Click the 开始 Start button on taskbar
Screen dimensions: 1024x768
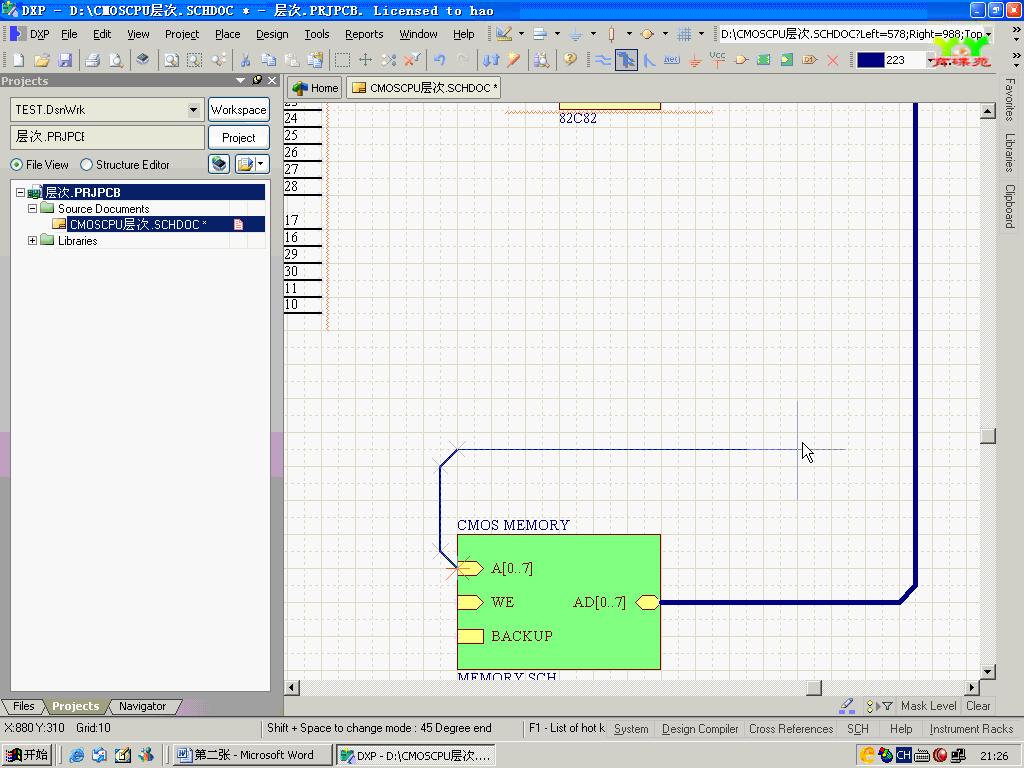click(x=27, y=755)
